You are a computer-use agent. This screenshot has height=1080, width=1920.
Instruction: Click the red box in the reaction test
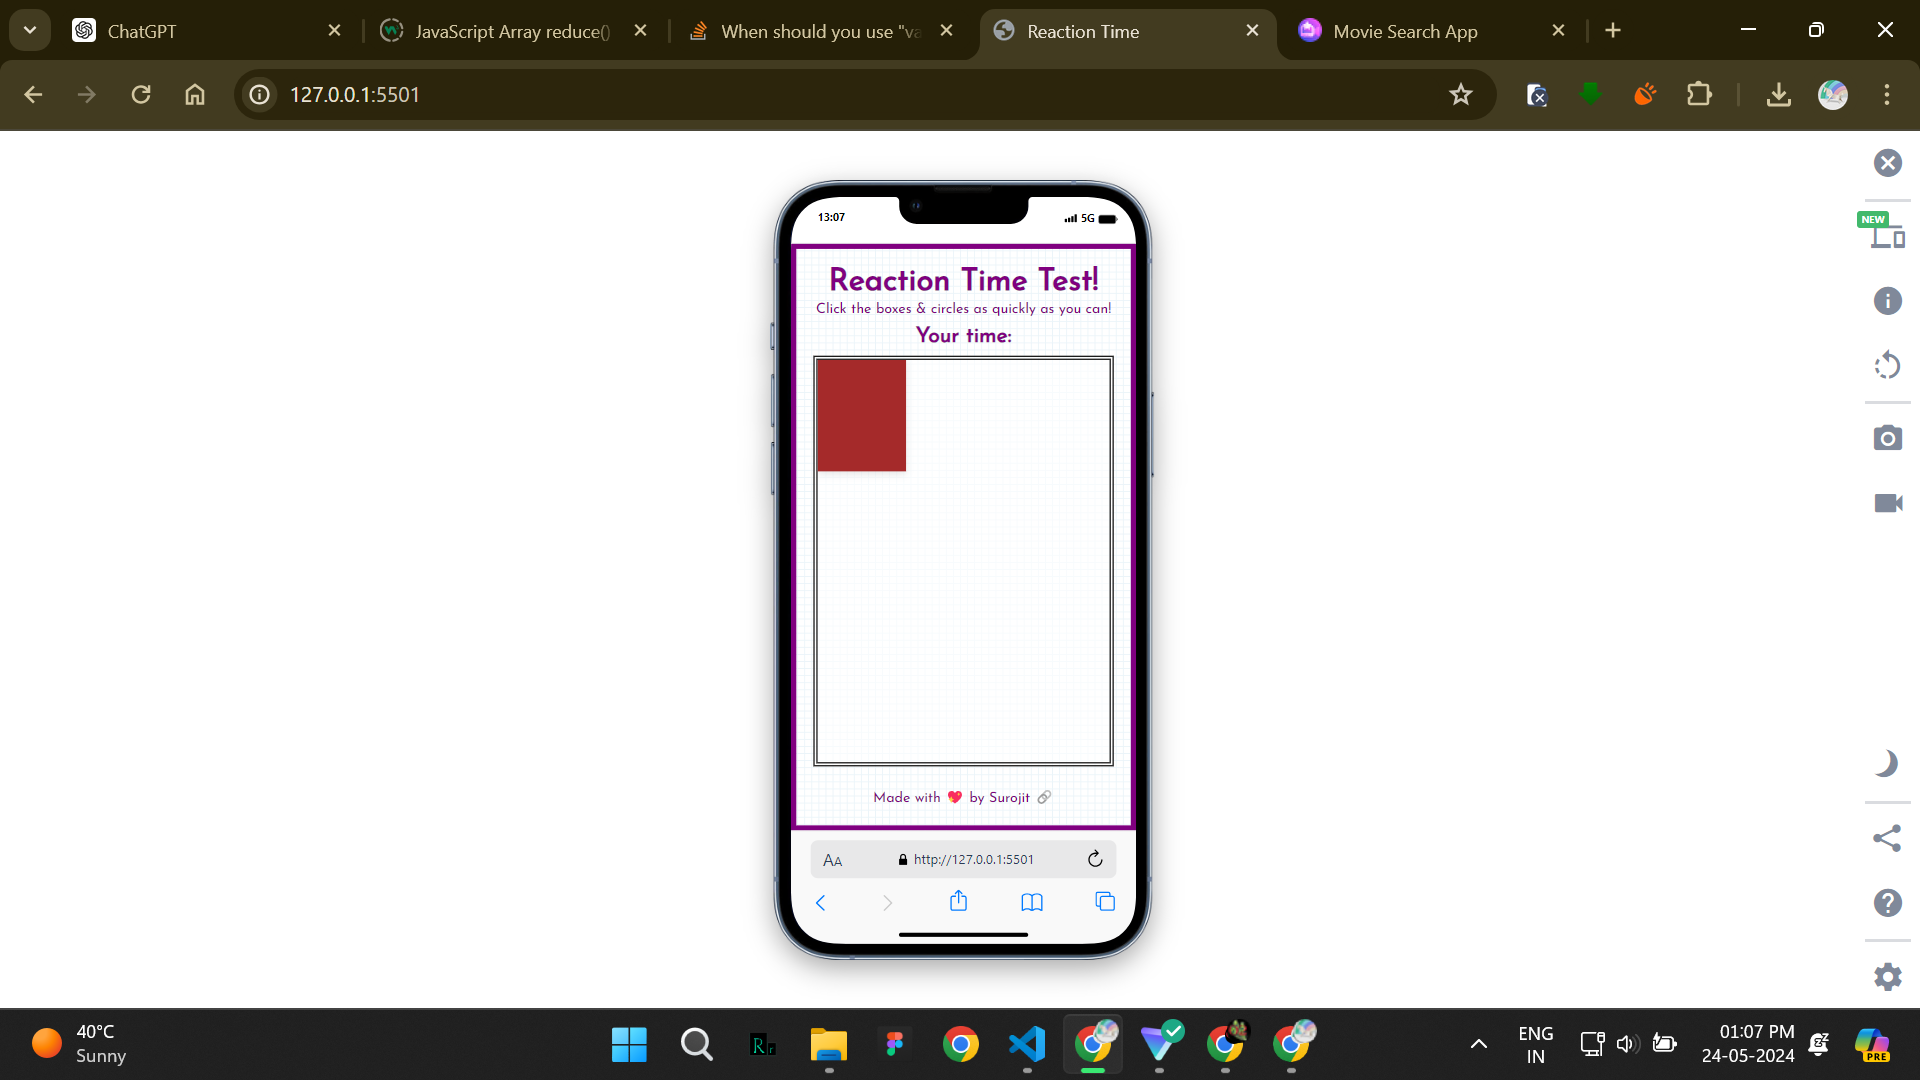(862, 415)
